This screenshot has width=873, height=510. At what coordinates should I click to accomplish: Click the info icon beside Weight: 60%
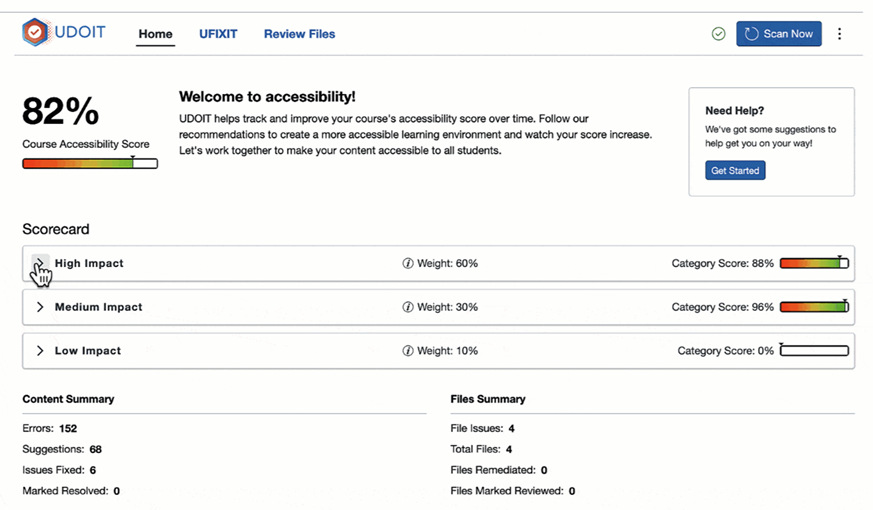tap(408, 263)
